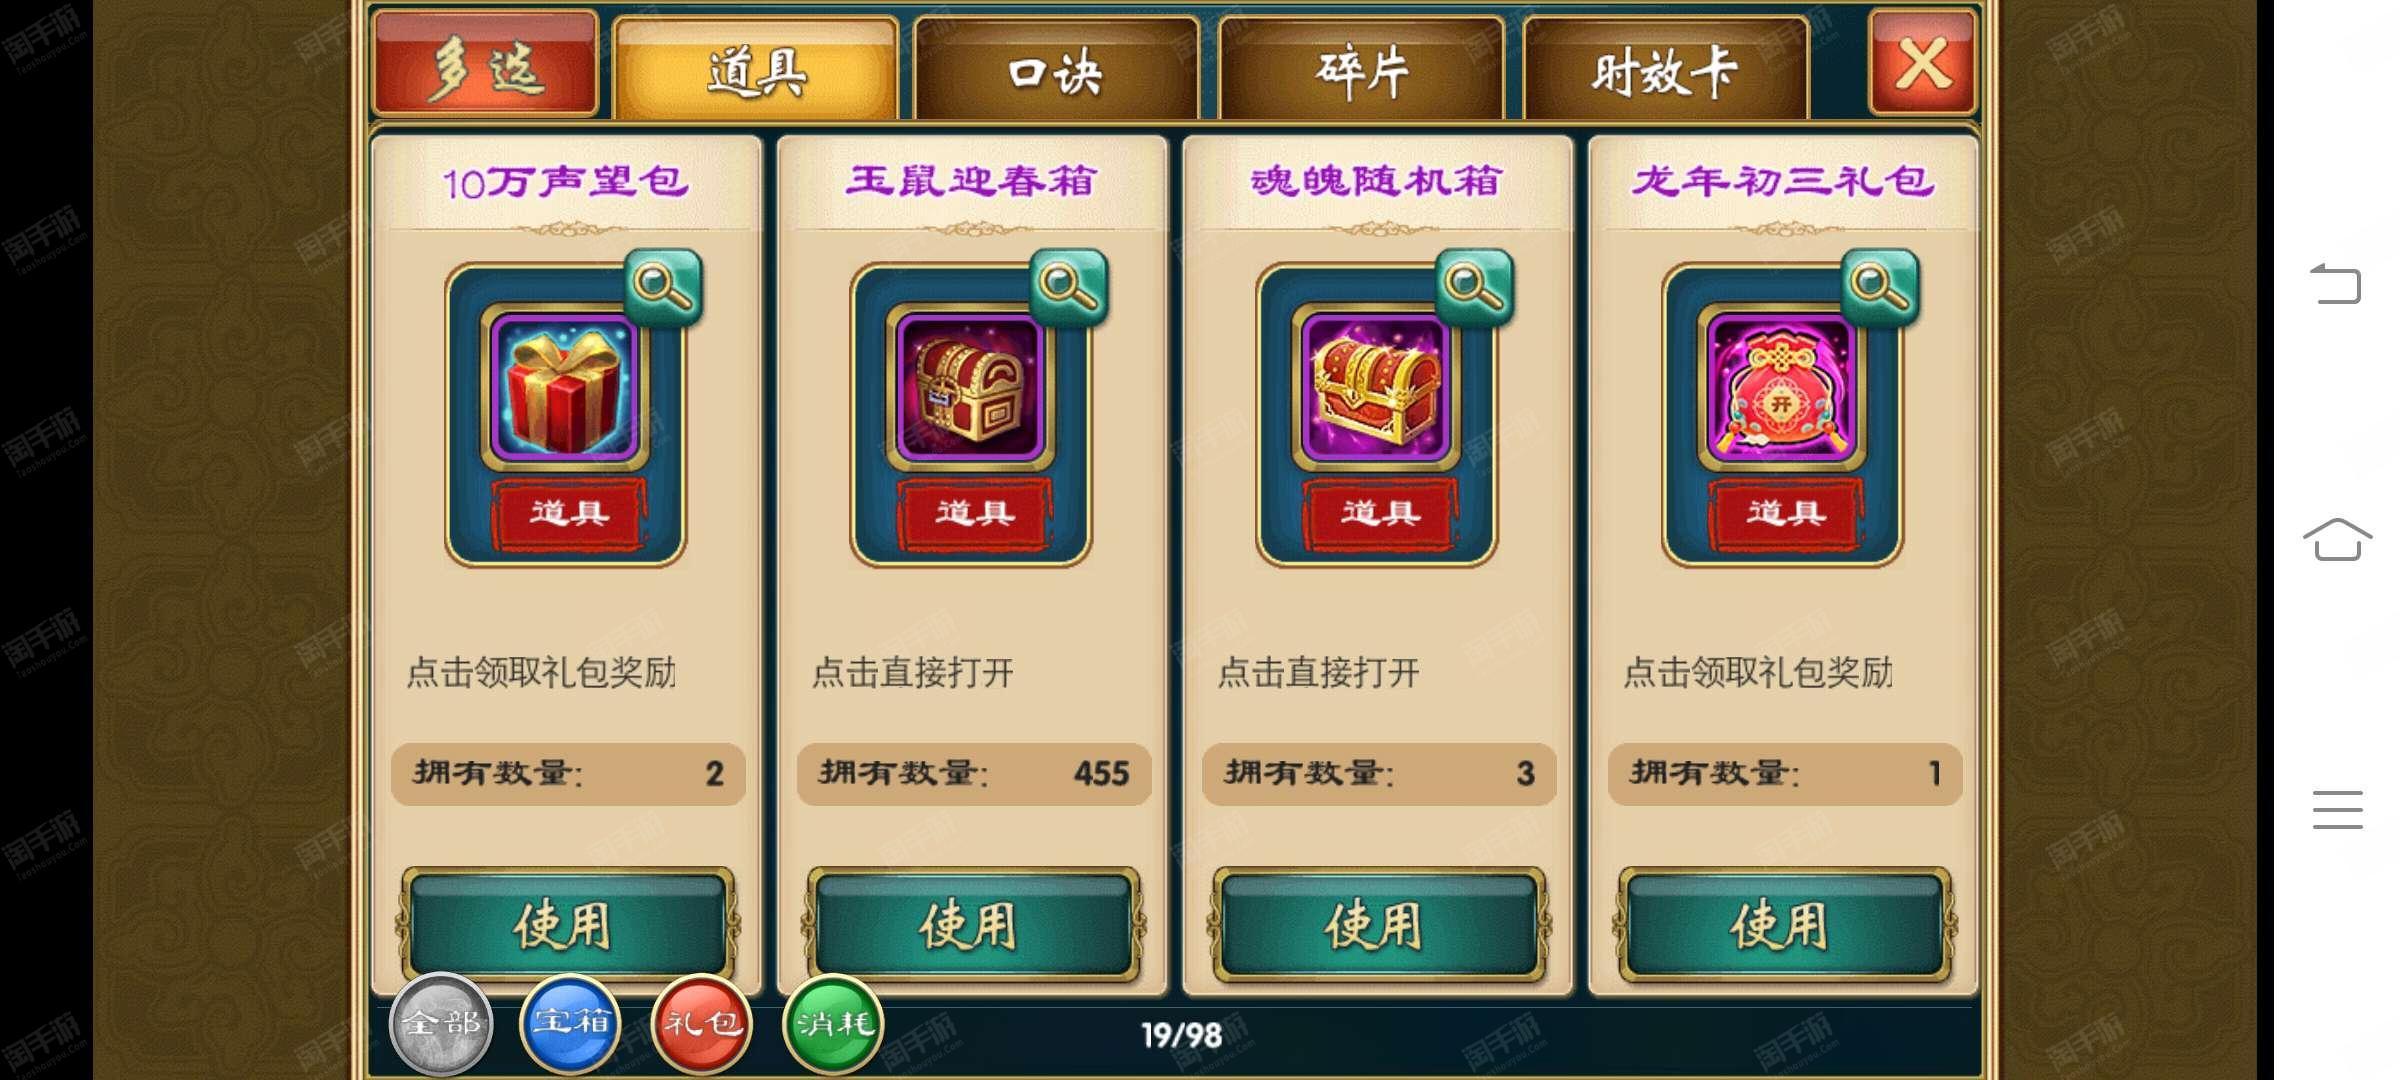Use the 玉鼠迎春箱 item
The height and width of the screenshot is (1080, 2400).
pos(972,924)
